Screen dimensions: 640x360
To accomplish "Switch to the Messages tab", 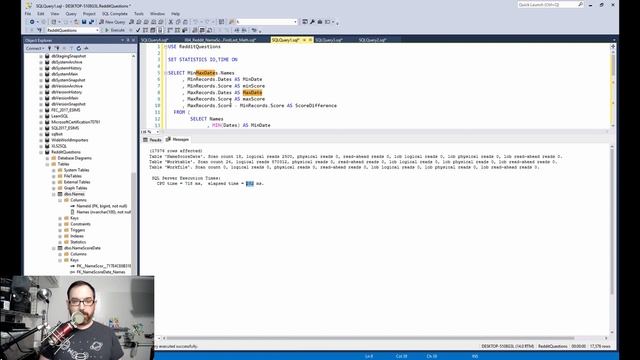I will tap(178, 140).
